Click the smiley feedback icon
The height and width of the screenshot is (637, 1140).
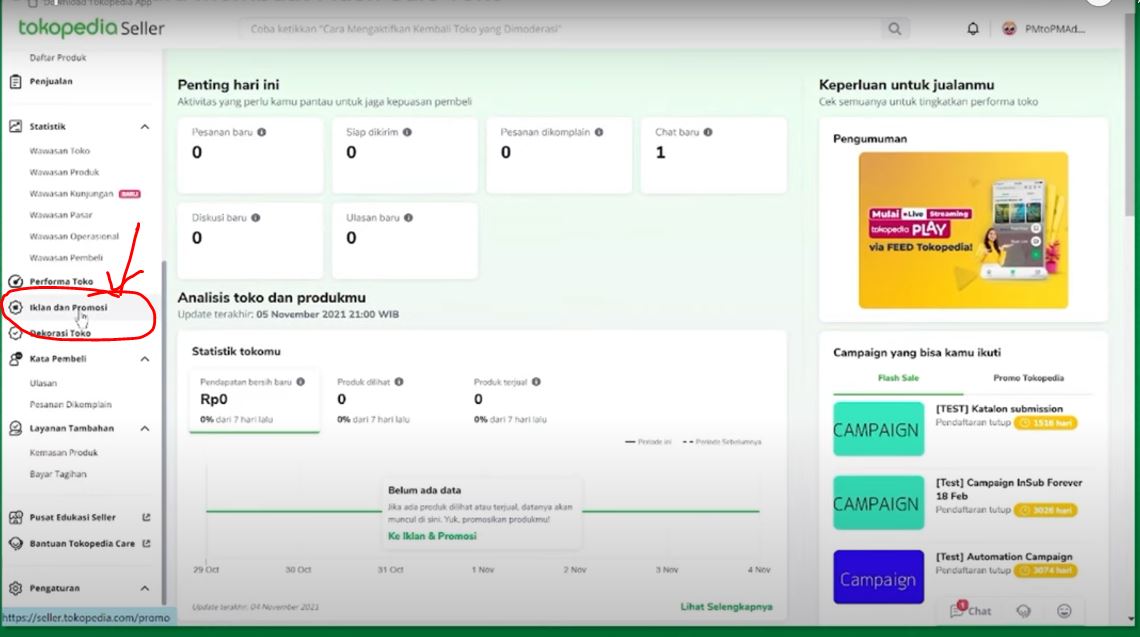[x=1064, y=610]
